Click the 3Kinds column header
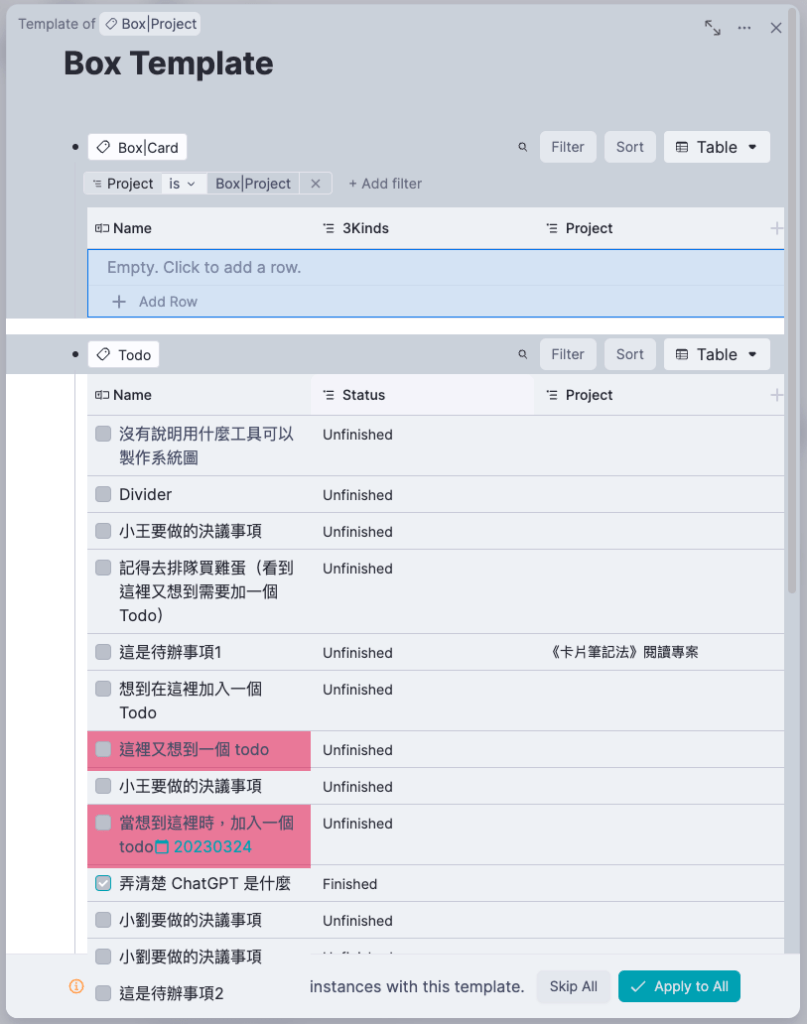Viewport: 807px width, 1024px height. (x=365, y=228)
